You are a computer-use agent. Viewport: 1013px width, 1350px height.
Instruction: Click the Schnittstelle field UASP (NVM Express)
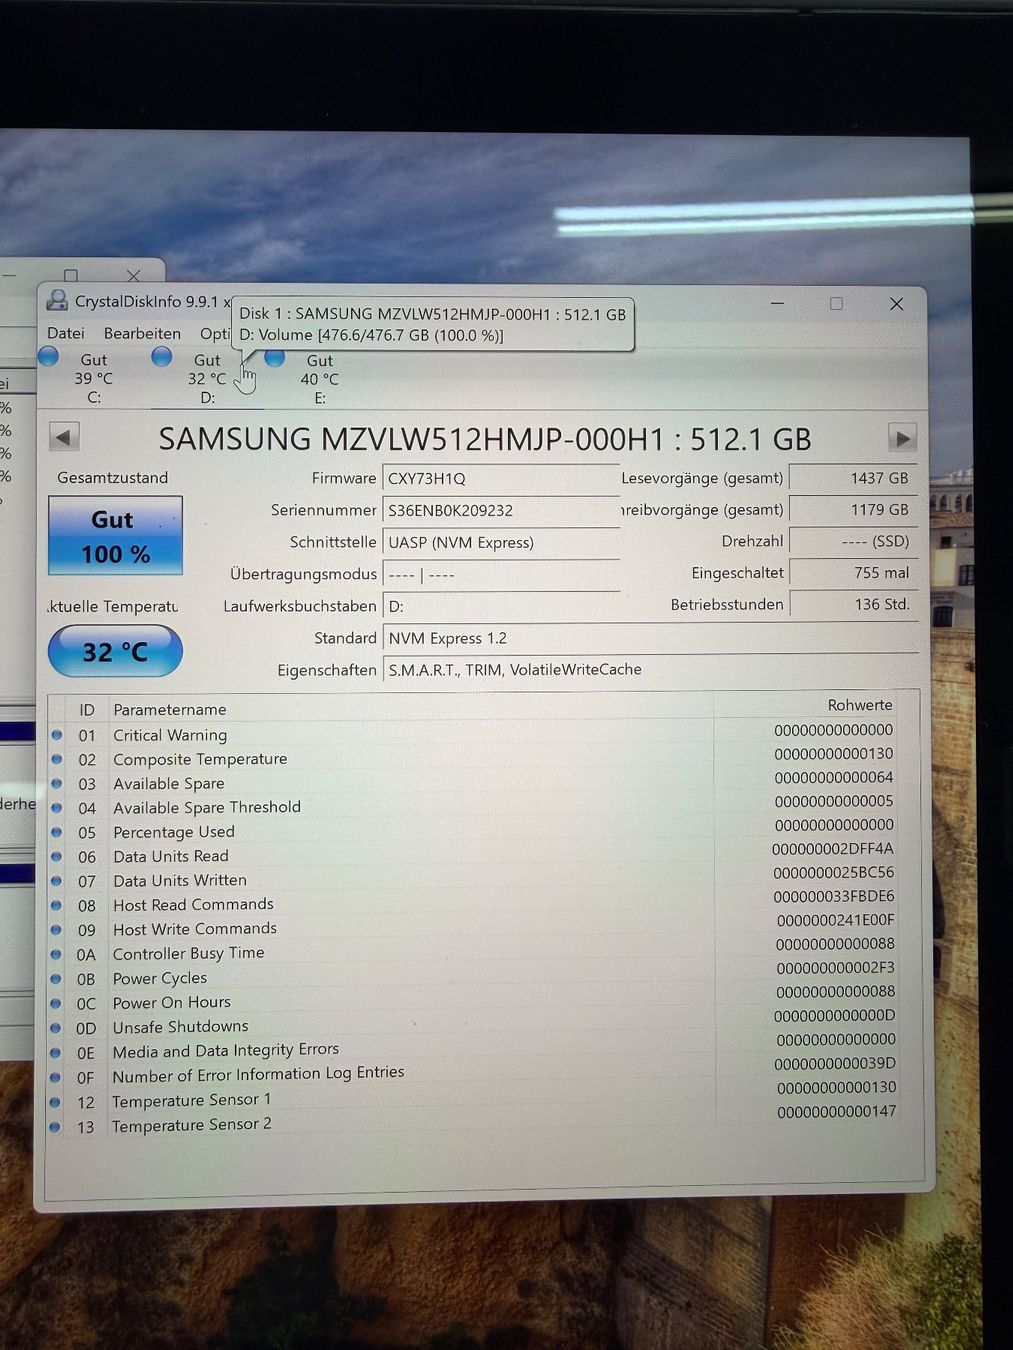pos(501,542)
